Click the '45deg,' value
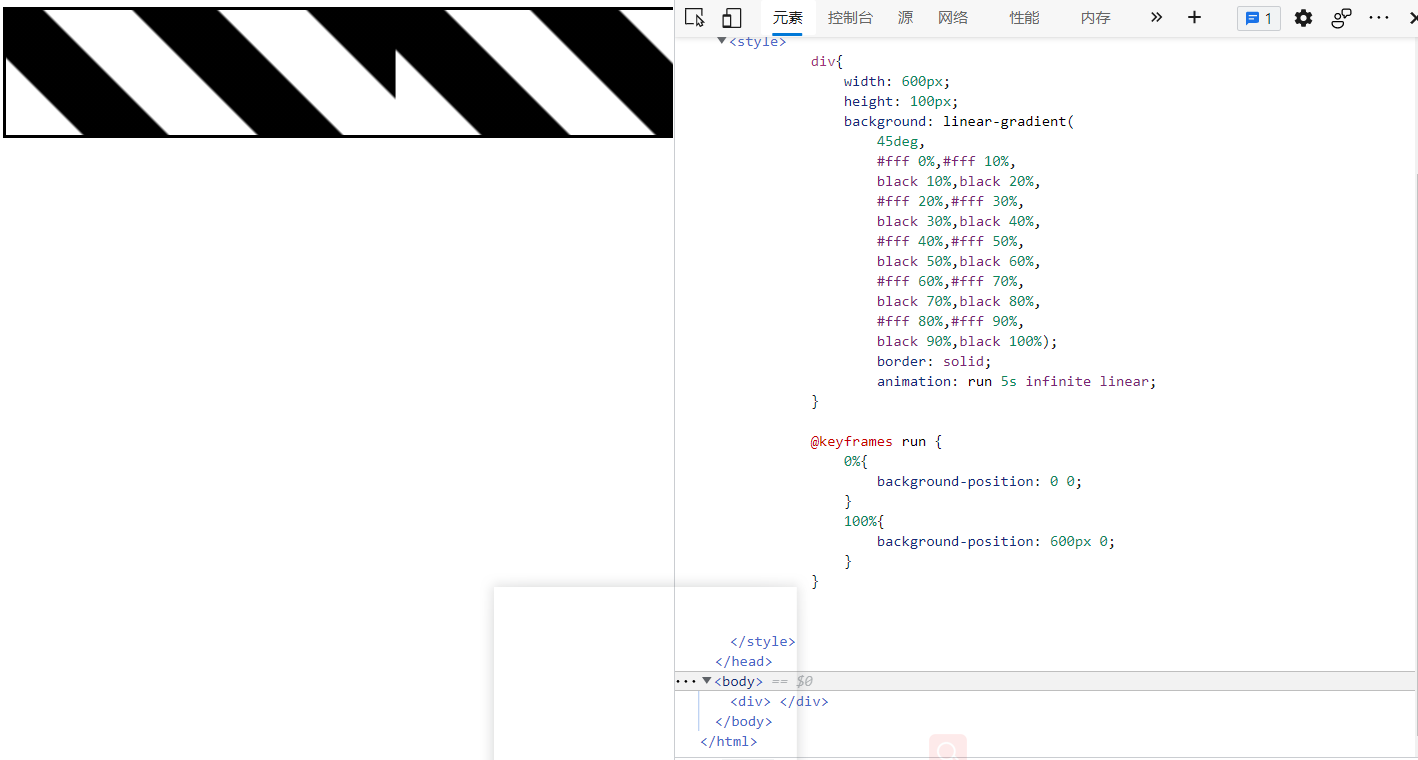This screenshot has width=1418, height=760. coord(901,141)
